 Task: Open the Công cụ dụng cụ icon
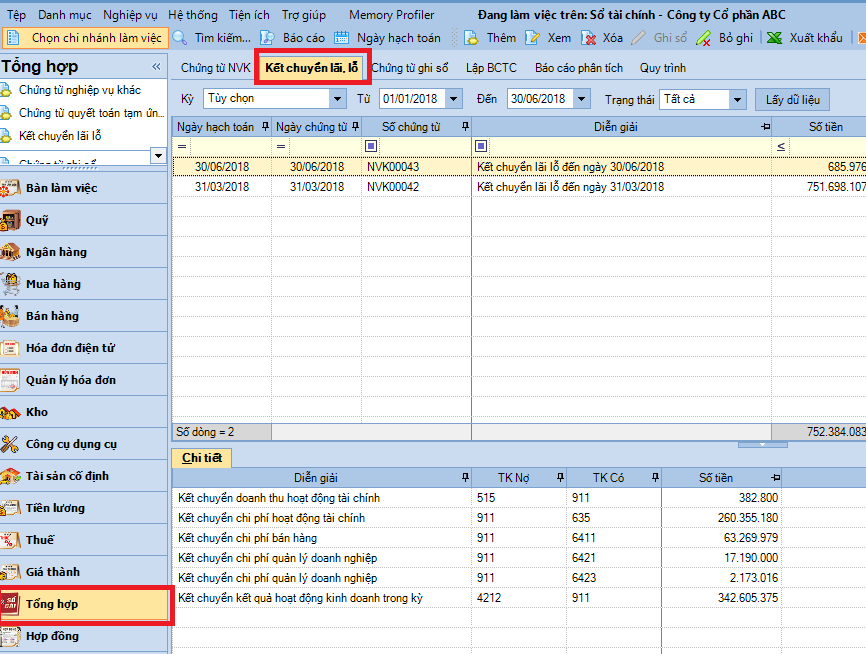coord(10,445)
